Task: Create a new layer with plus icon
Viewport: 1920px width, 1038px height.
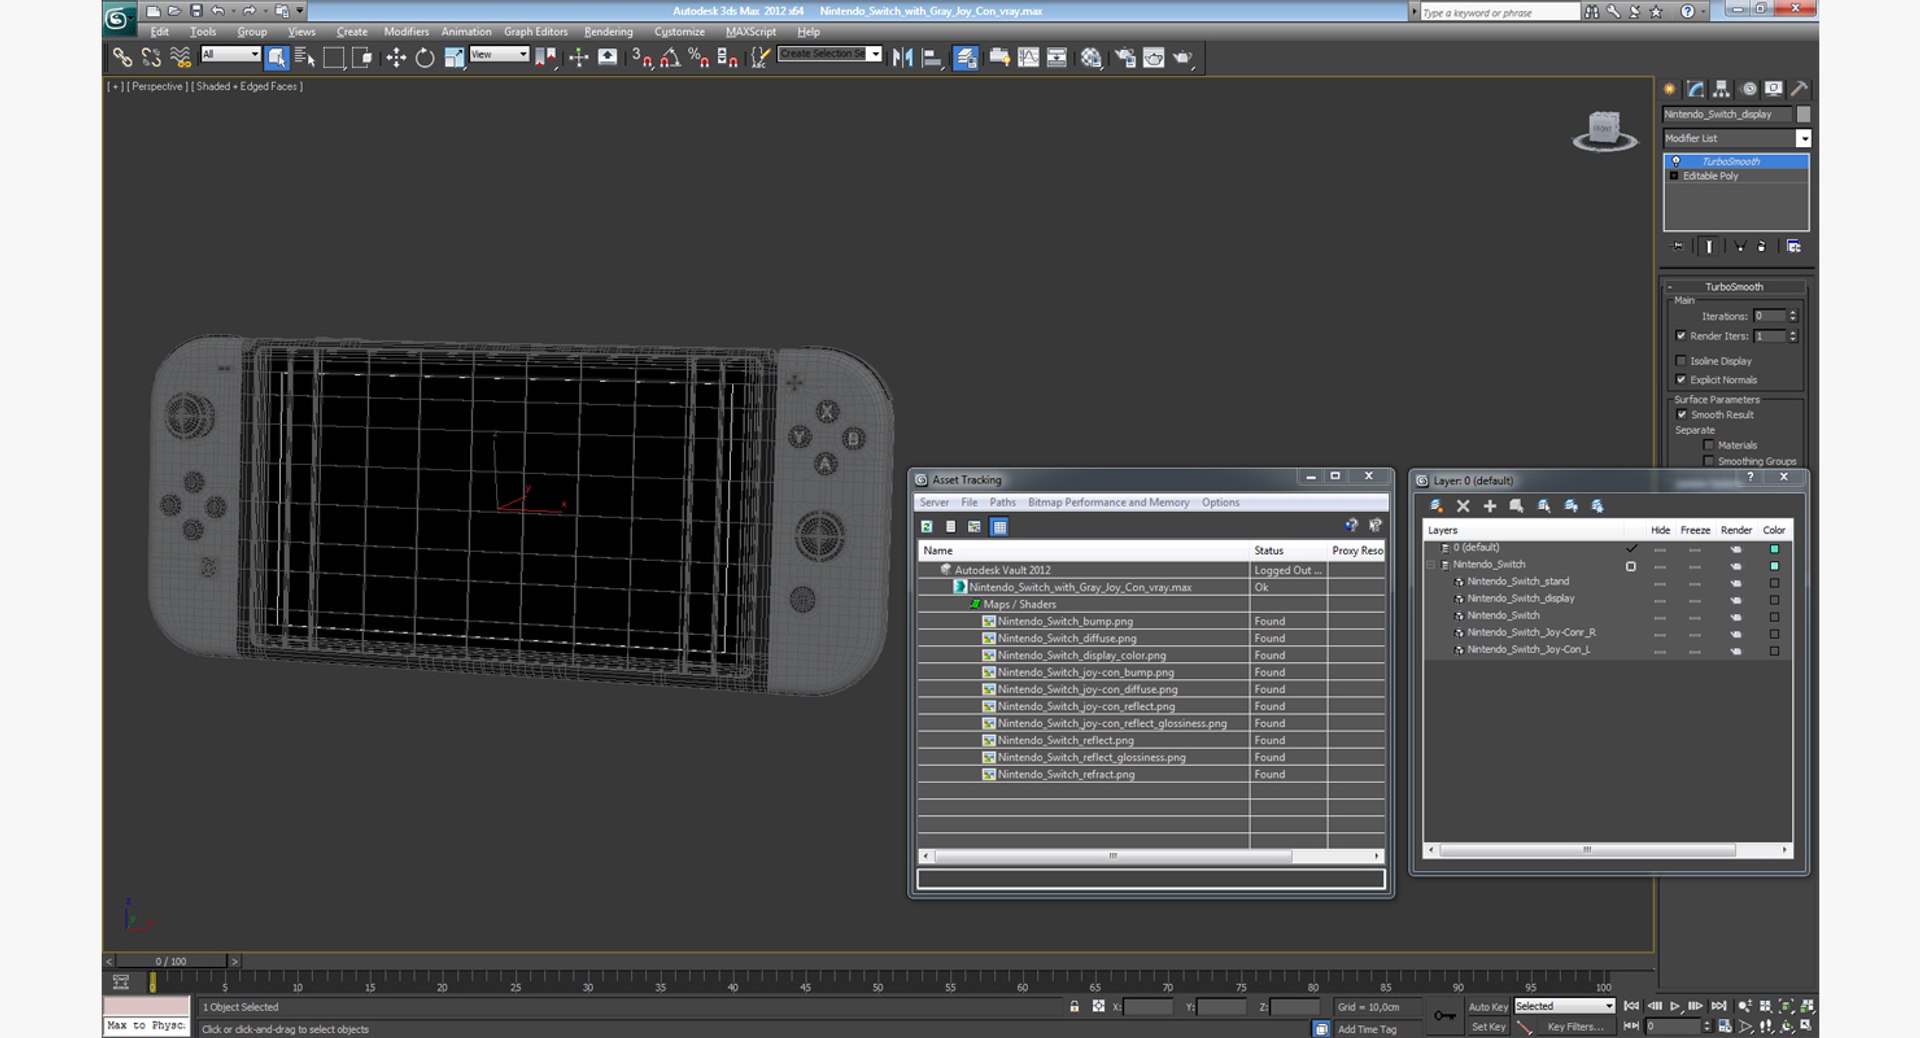Action: click(1490, 506)
